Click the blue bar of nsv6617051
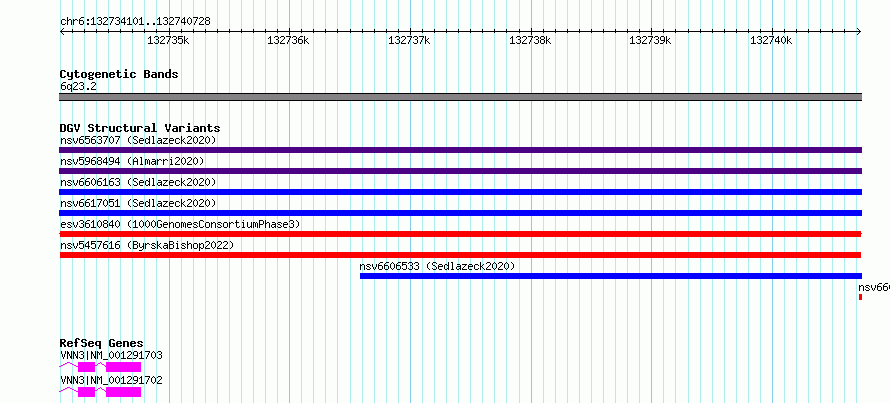 coord(461,213)
